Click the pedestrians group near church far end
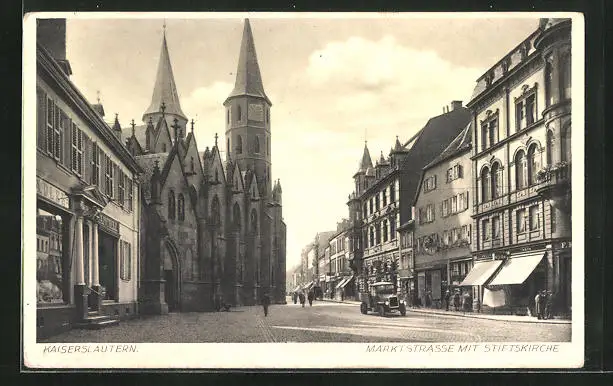613x386 pixels. (x=304, y=298)
